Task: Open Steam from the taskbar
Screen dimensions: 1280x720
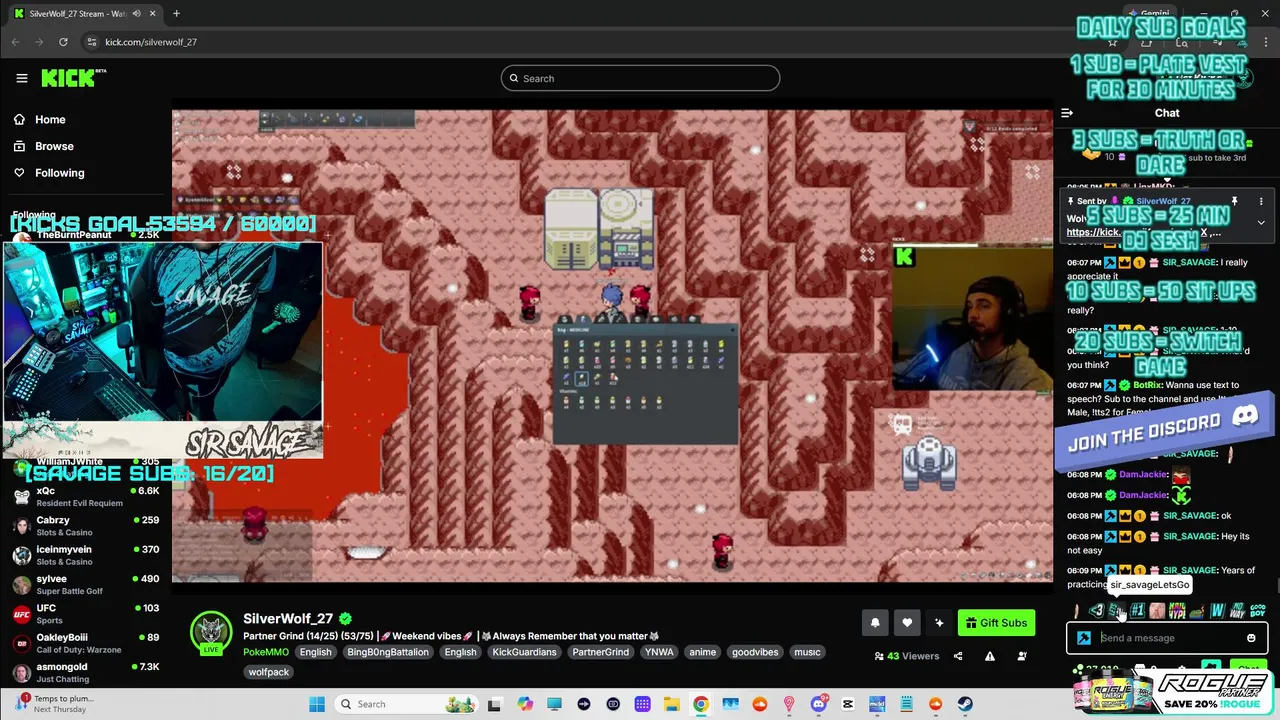Action: [x=965, y=704]
